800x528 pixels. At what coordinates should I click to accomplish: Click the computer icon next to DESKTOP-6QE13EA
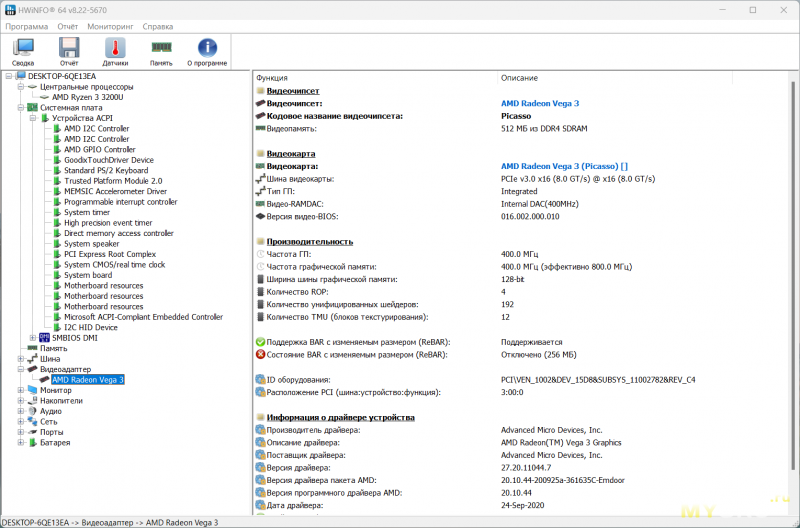20,76
